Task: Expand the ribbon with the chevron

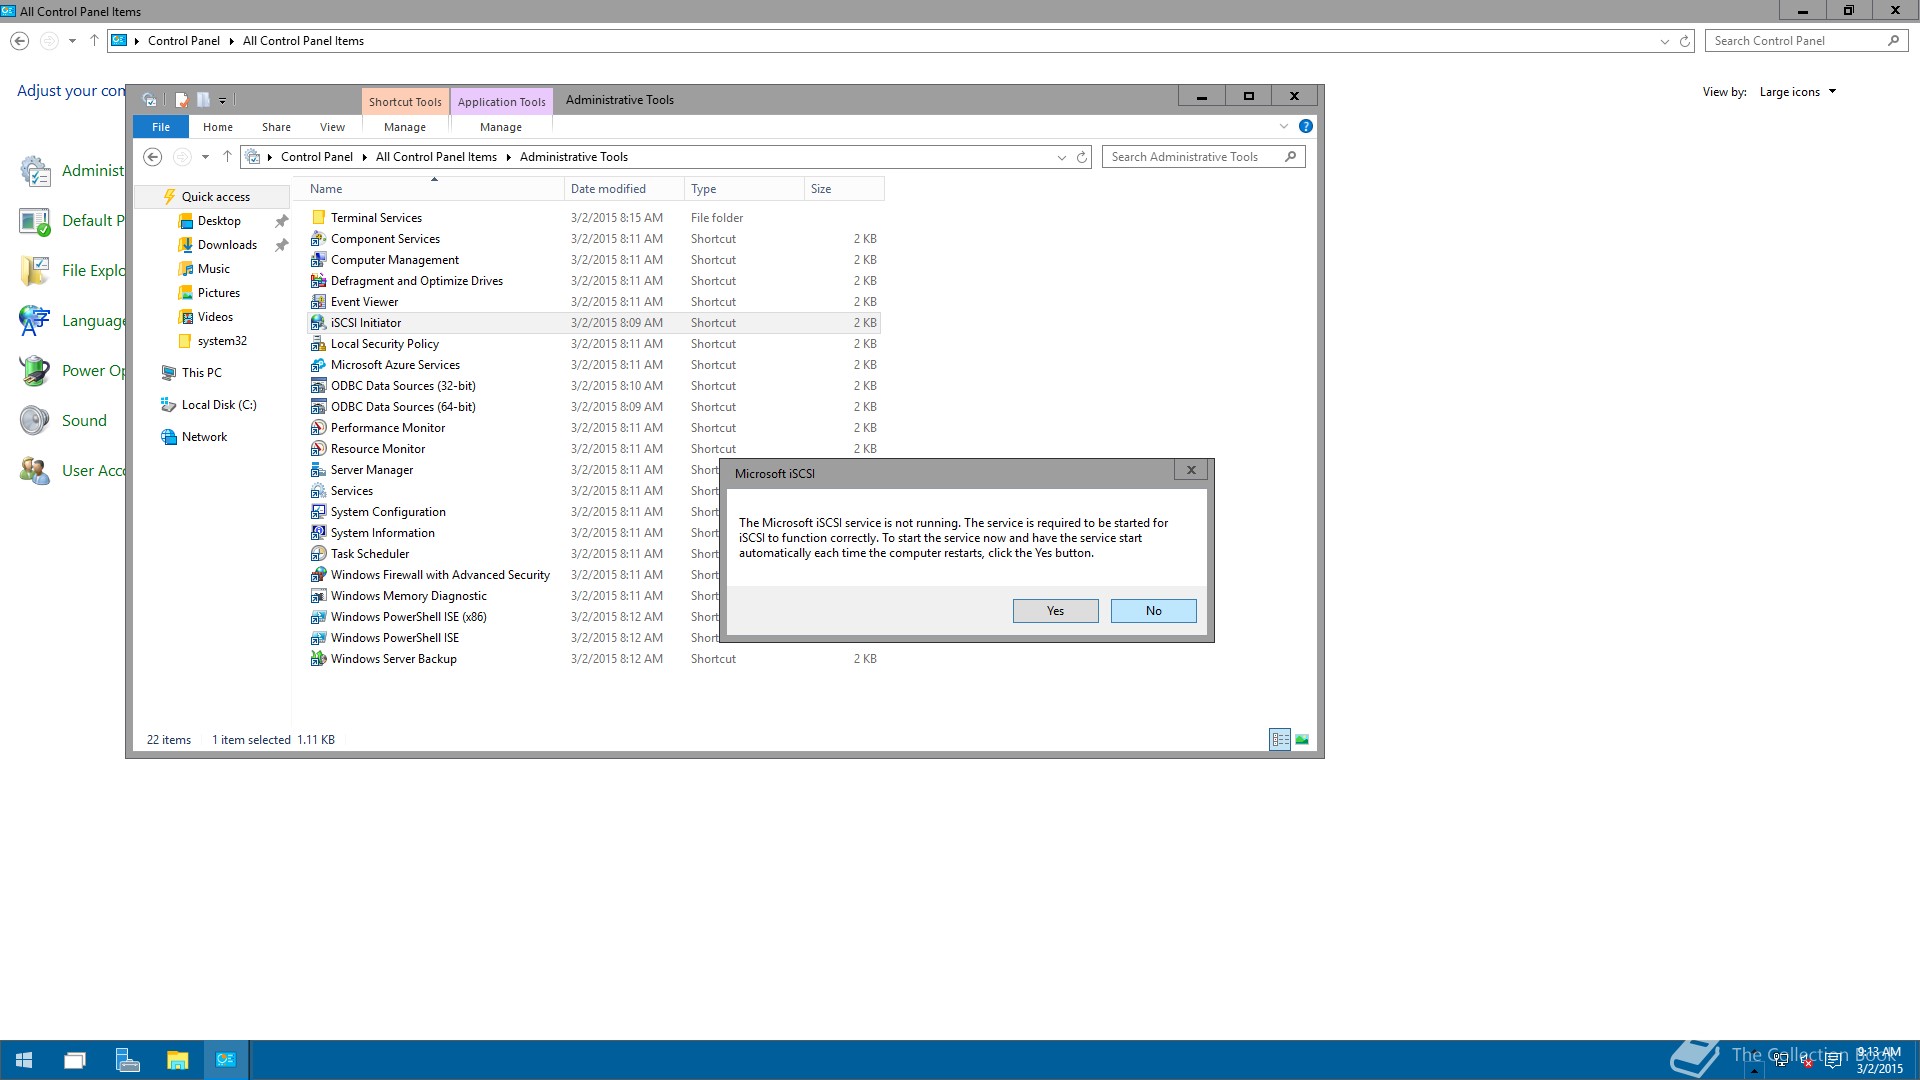Action: [x=1284, y=126]
